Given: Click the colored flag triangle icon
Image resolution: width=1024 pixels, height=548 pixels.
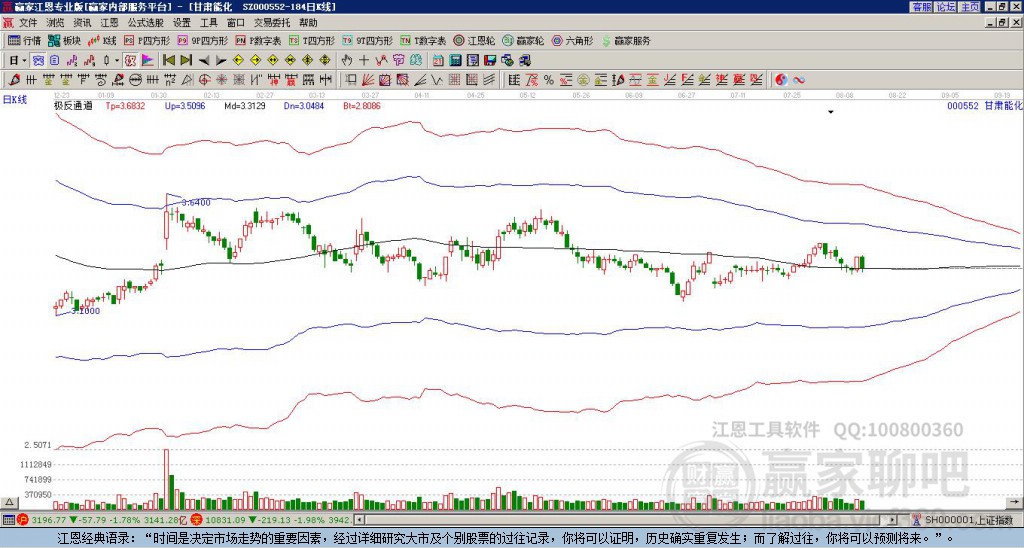Looking at the screenshot, I should coord(148,61).
